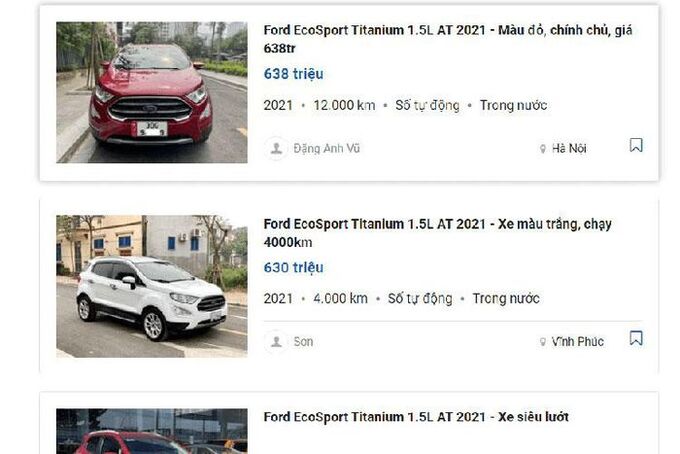The image size is (680, 454).
Task: Open white Ford EcoSport thumbnail photo
Action: click(x=151, y=285)
